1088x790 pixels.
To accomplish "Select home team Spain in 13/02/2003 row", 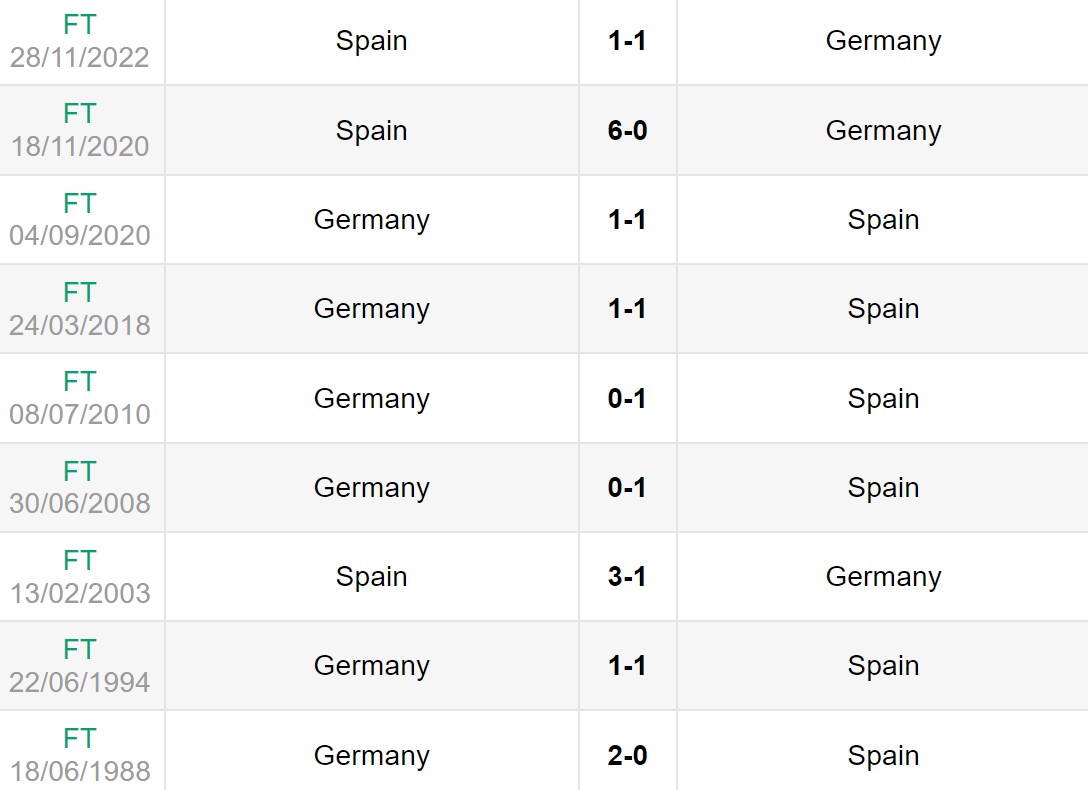I will point(371,577).
